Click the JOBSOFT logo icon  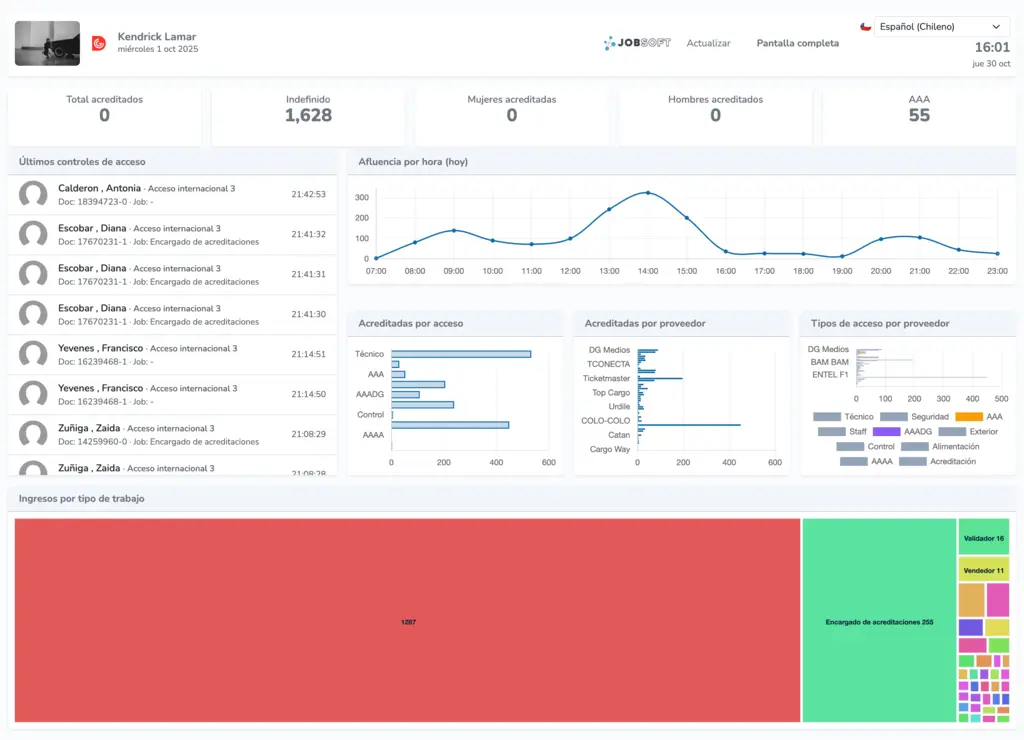point(610,44)
